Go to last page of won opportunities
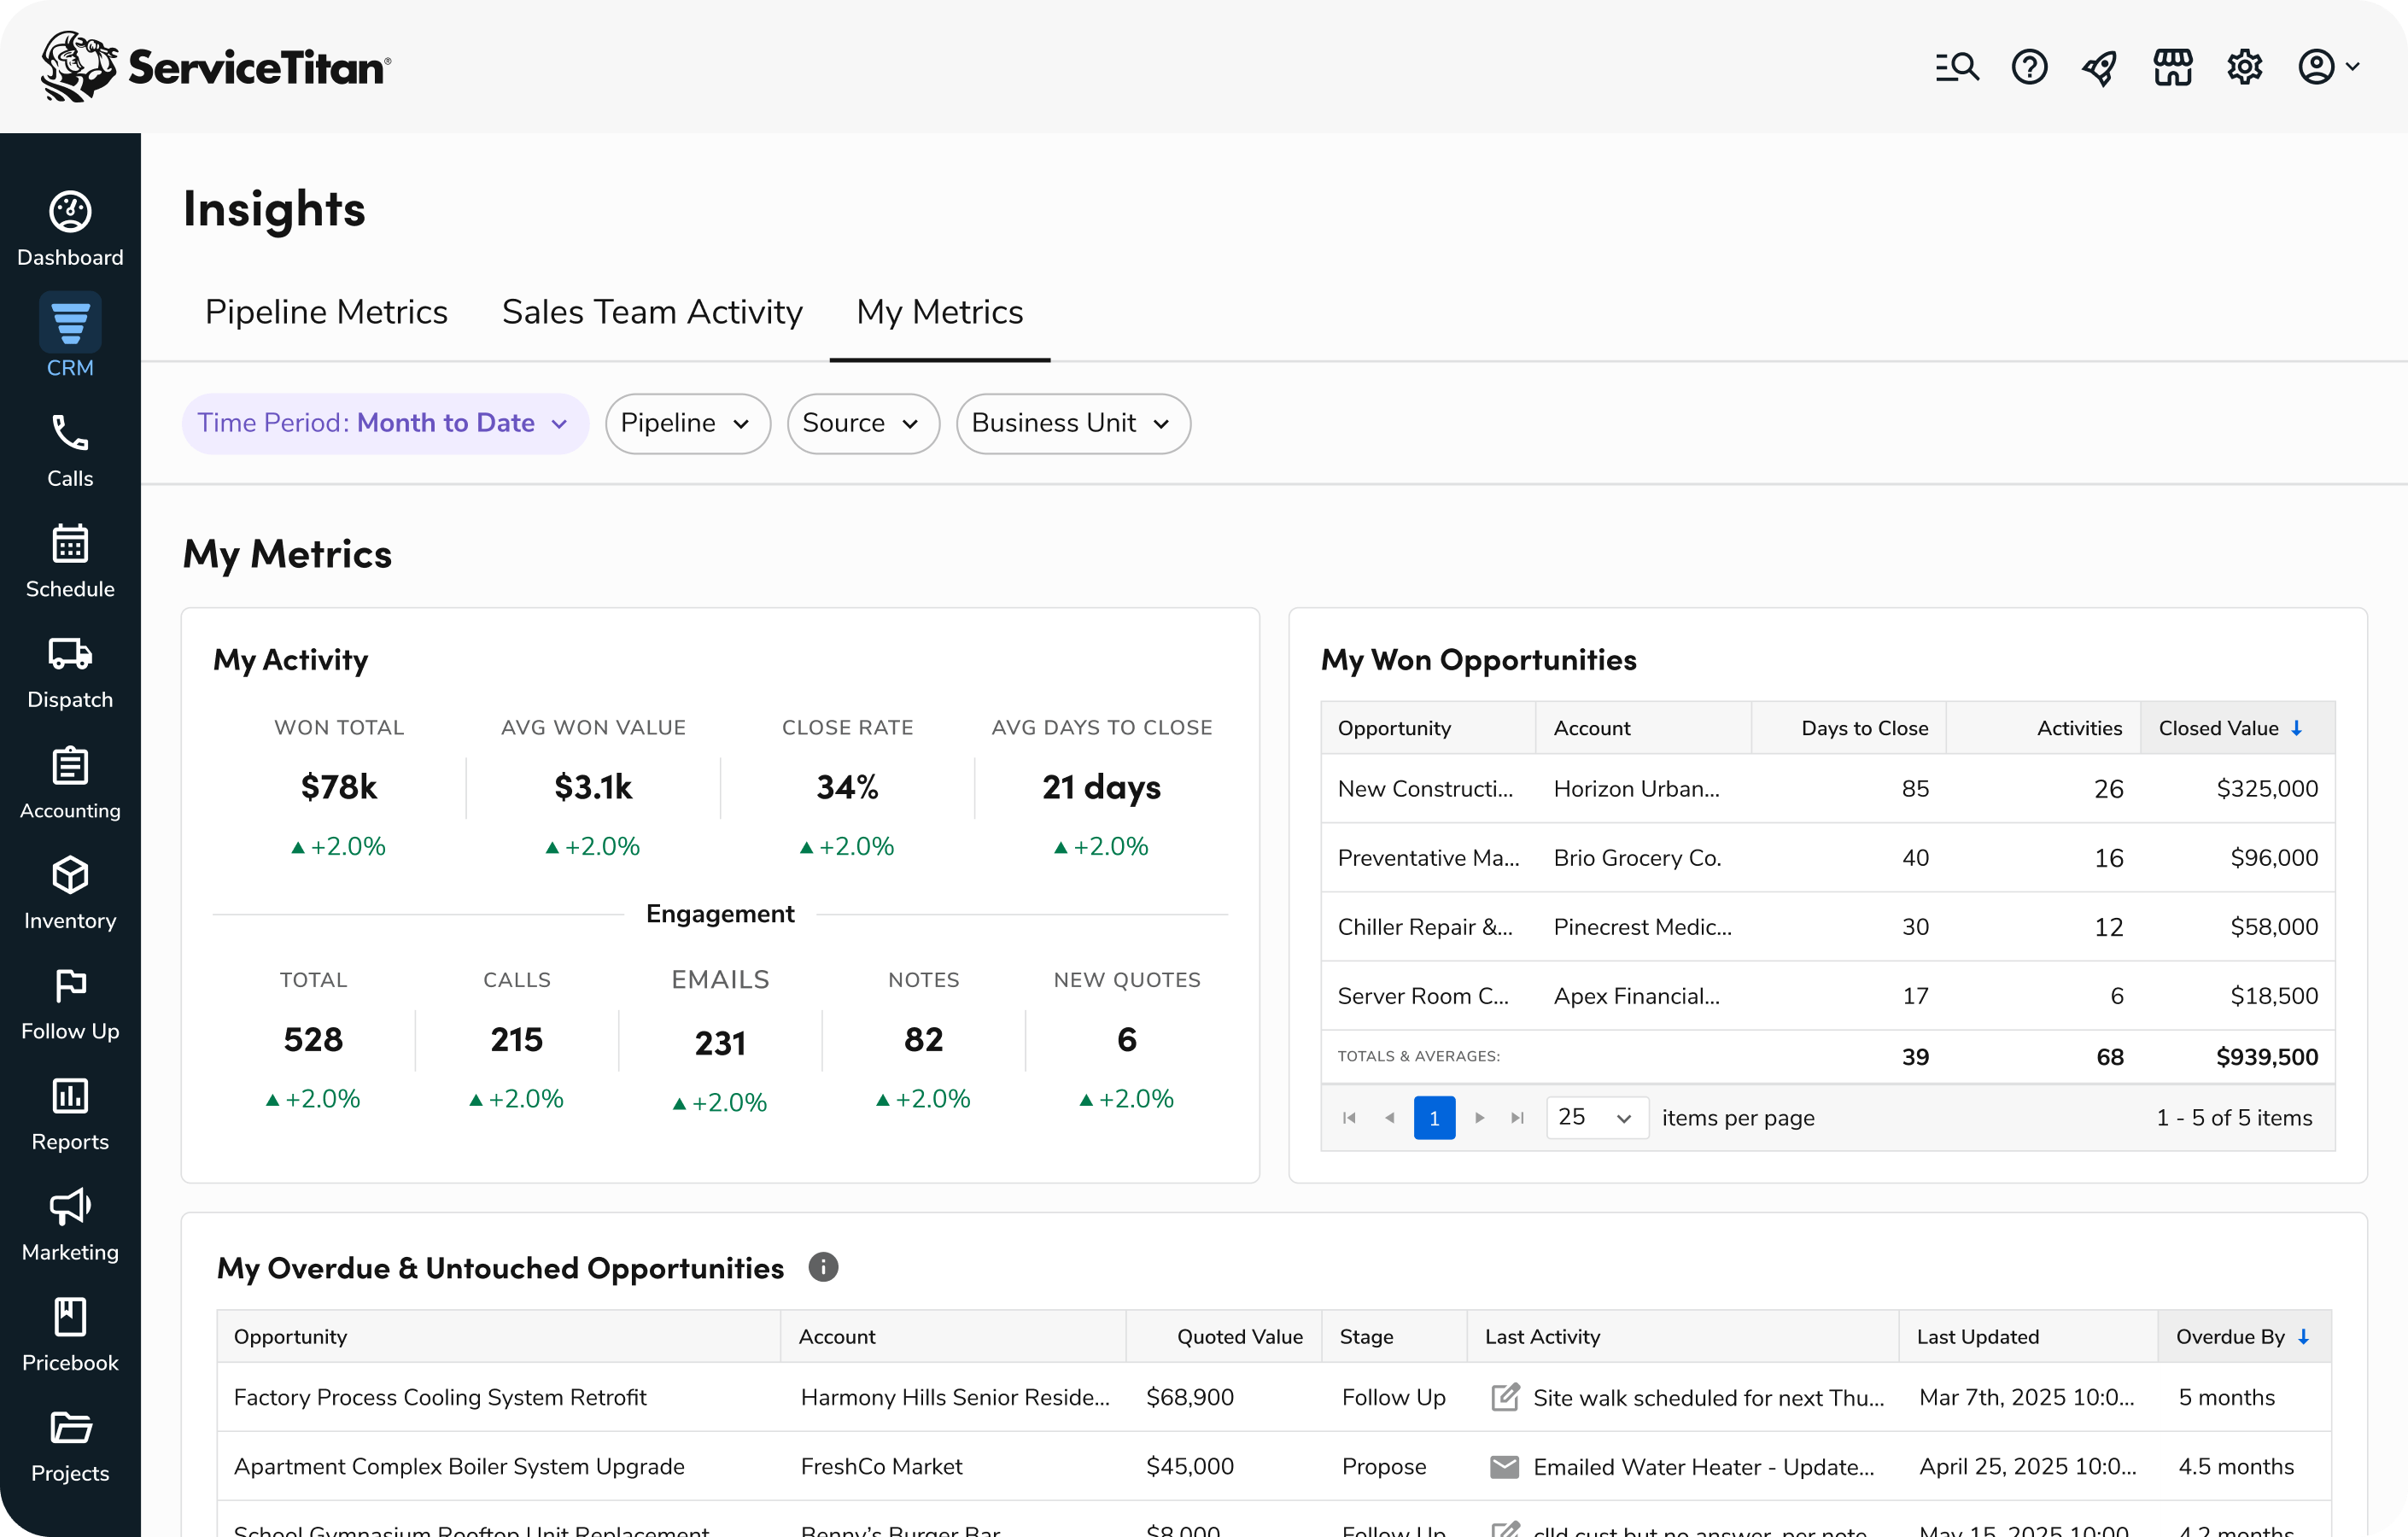The height and width of the screenshot is (1537, 2408). (x=1517, y=1118)
